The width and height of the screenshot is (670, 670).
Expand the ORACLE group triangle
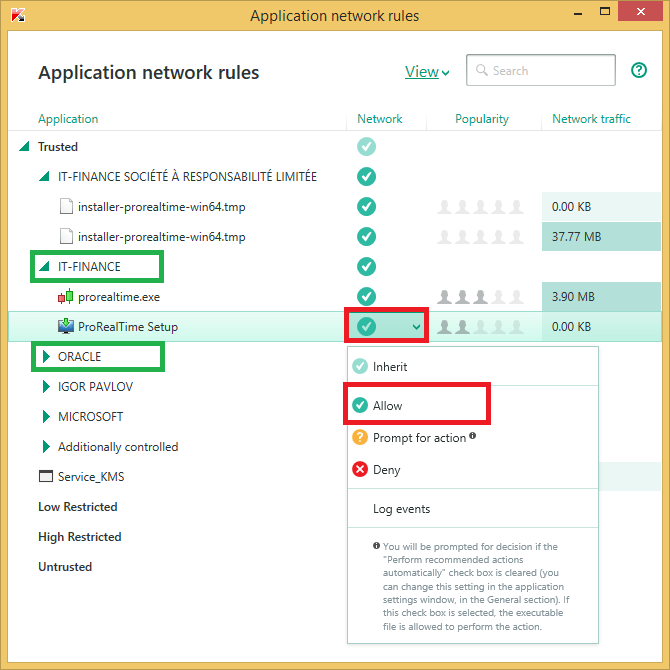pyautogui.click(x=46, y=356)
